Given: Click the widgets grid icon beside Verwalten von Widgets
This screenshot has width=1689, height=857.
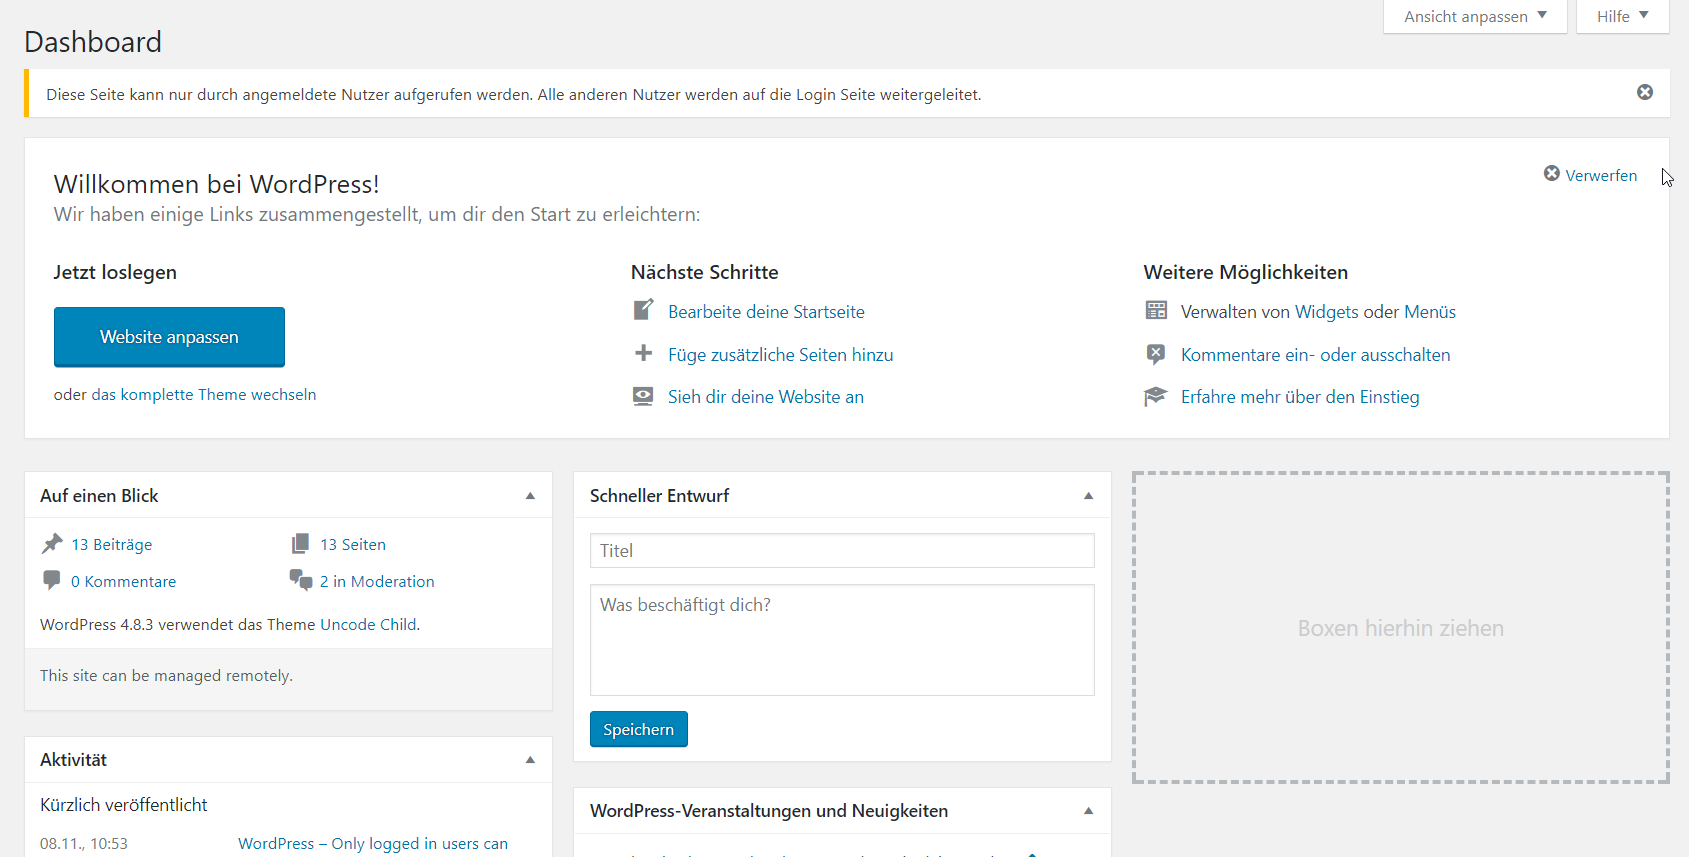Looking at the screenshot, I should click(x=1156, y=310).
